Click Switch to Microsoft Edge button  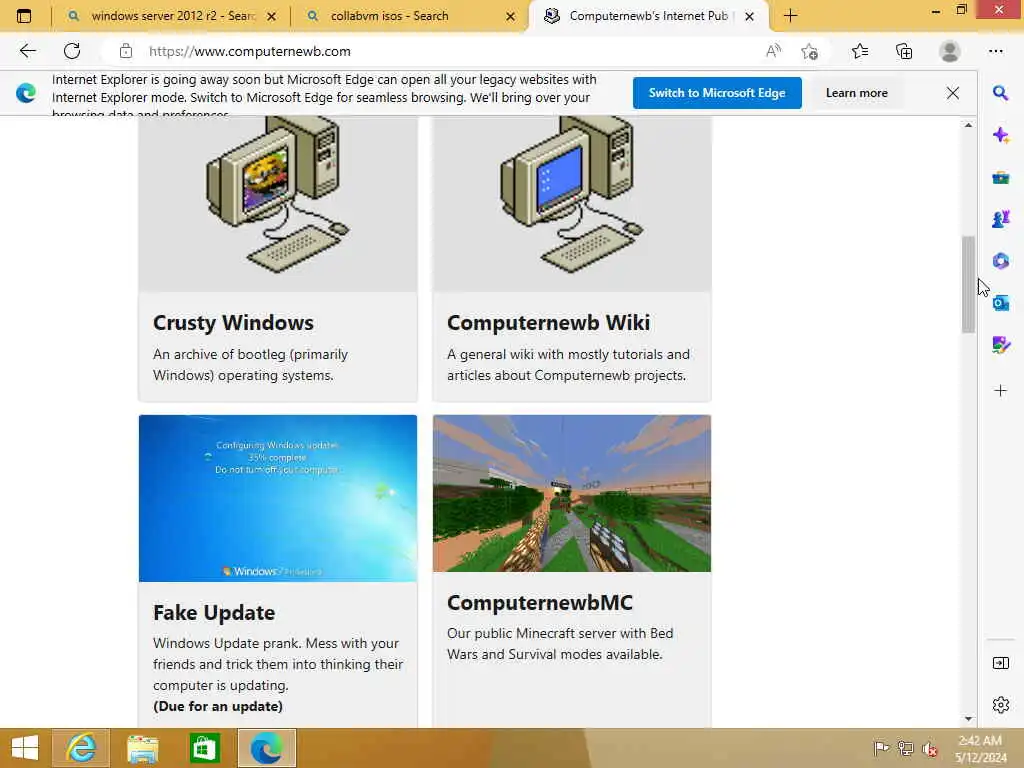pyautogui.click(x=717, y=93)
